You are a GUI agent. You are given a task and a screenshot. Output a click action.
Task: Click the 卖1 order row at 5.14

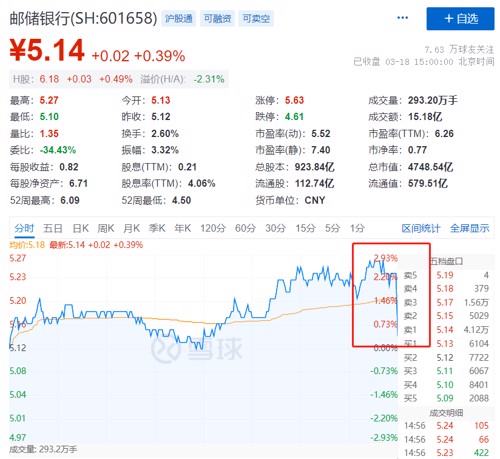(x=446, y=330)
